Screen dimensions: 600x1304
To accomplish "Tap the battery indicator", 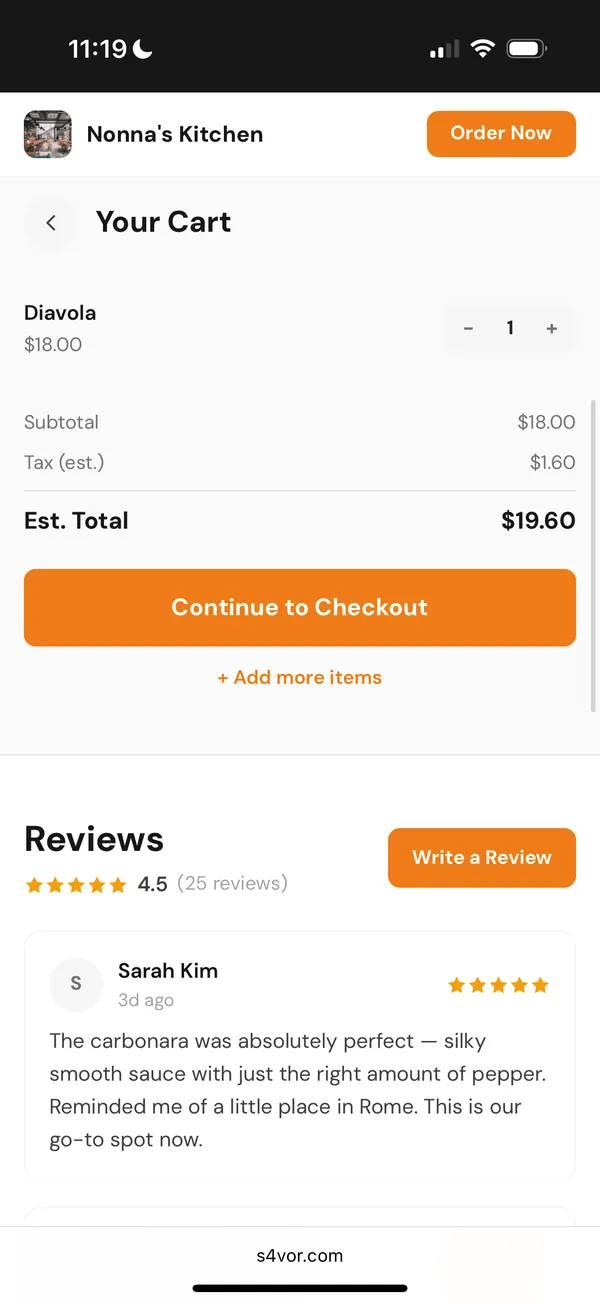I will click(x=525, y=47).
